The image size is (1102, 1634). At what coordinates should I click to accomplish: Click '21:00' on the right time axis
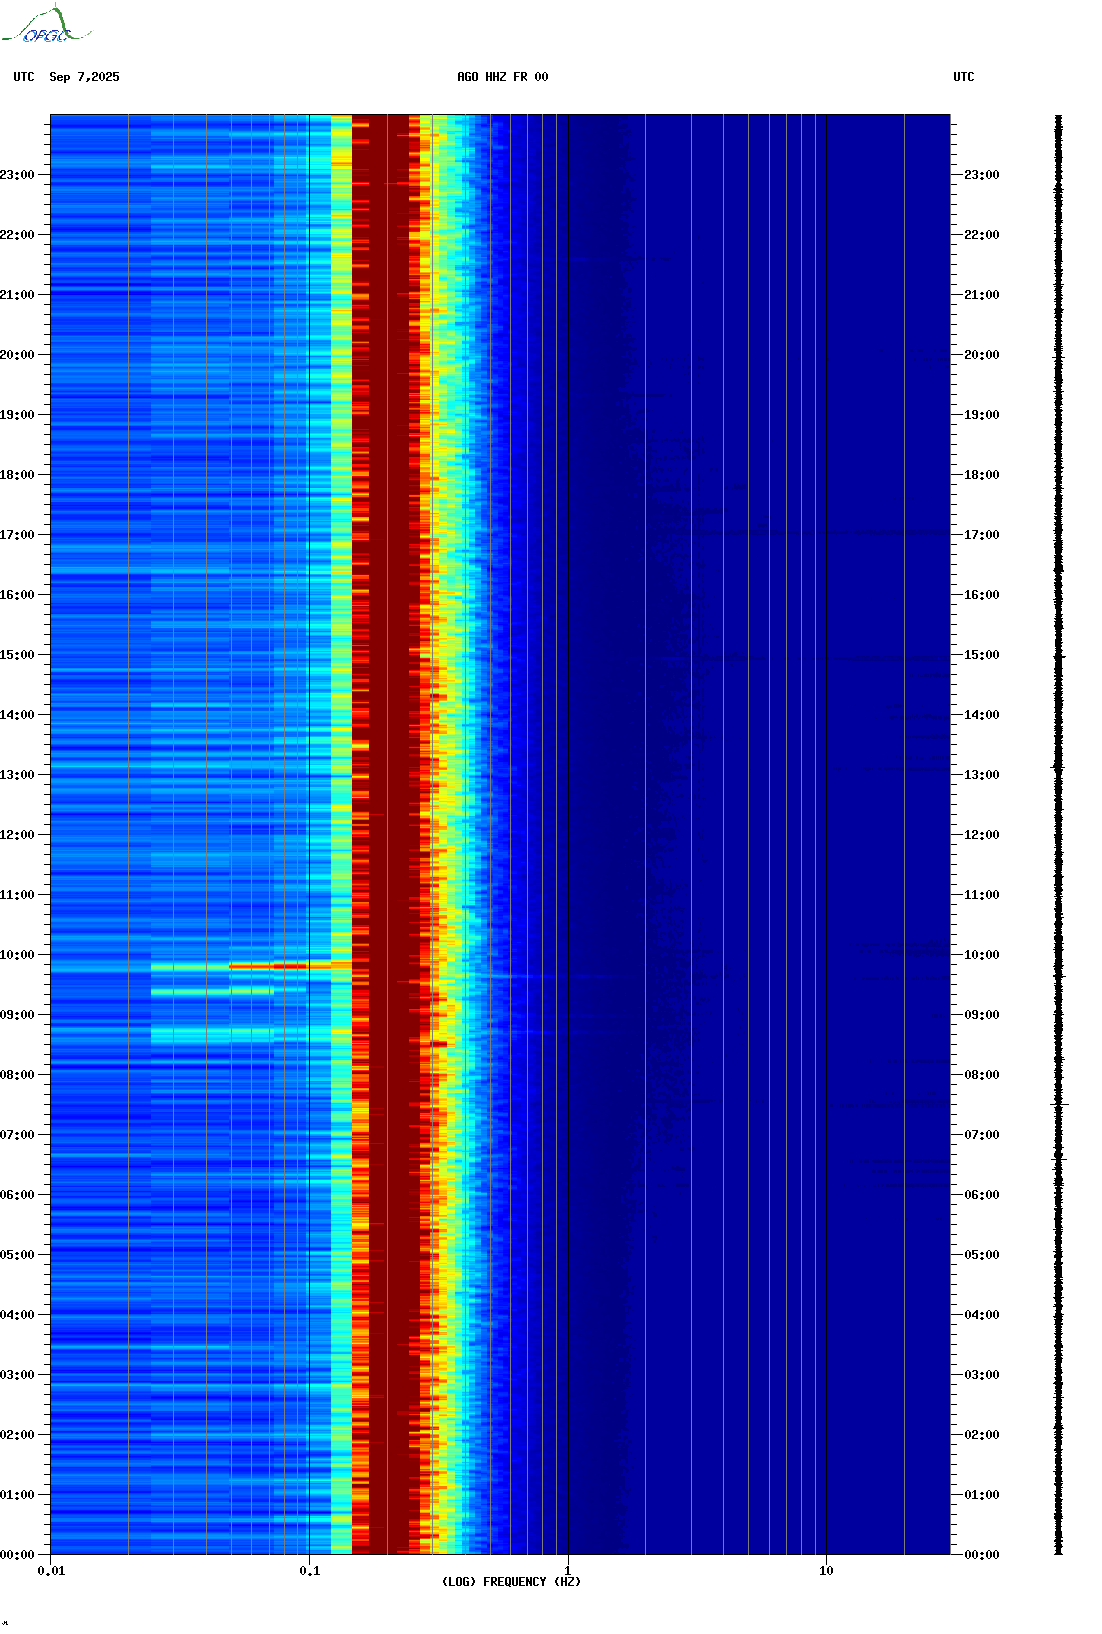coord(982,295)
